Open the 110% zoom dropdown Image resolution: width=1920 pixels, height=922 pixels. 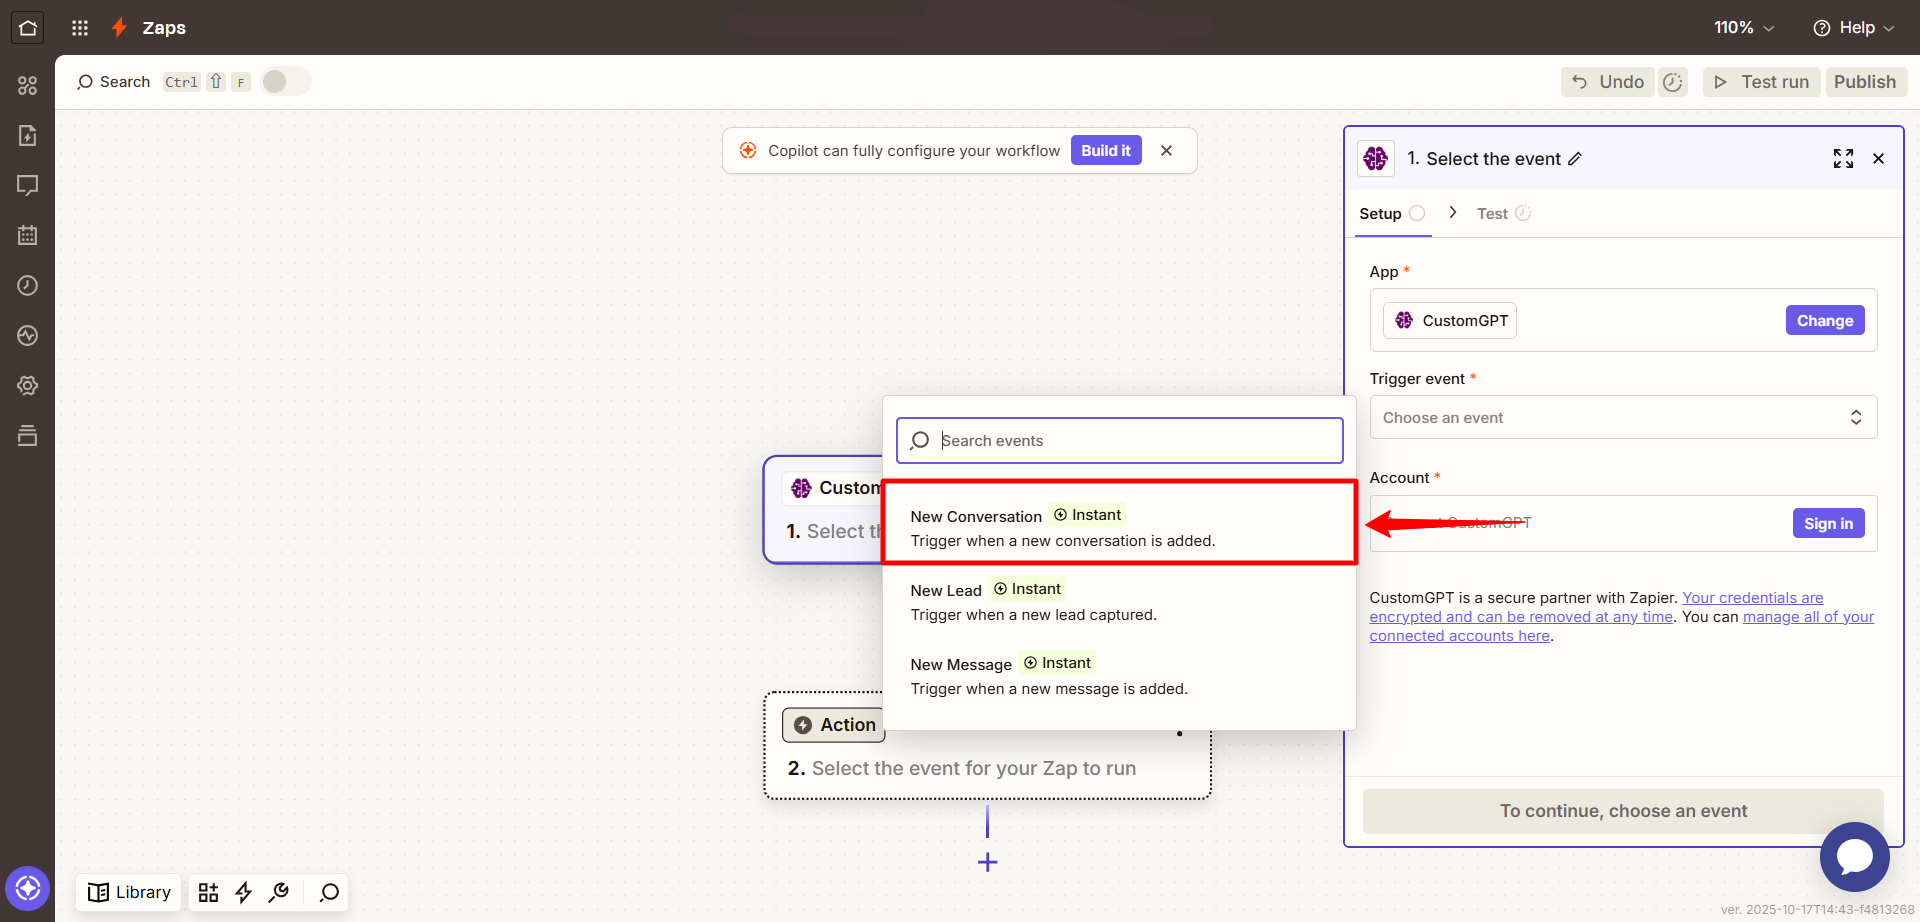pyautogui.click(x=1744, y=28)
